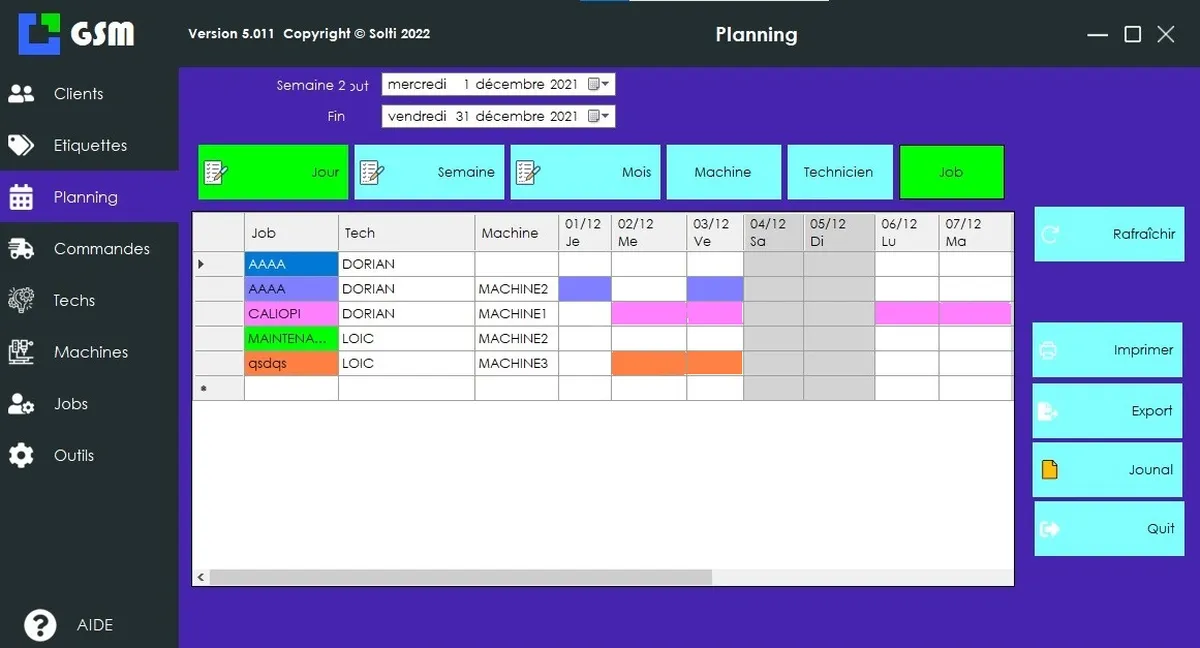
Task: Click the refresh arrow icon on Rafraîchir
Action: (1050, 235)
